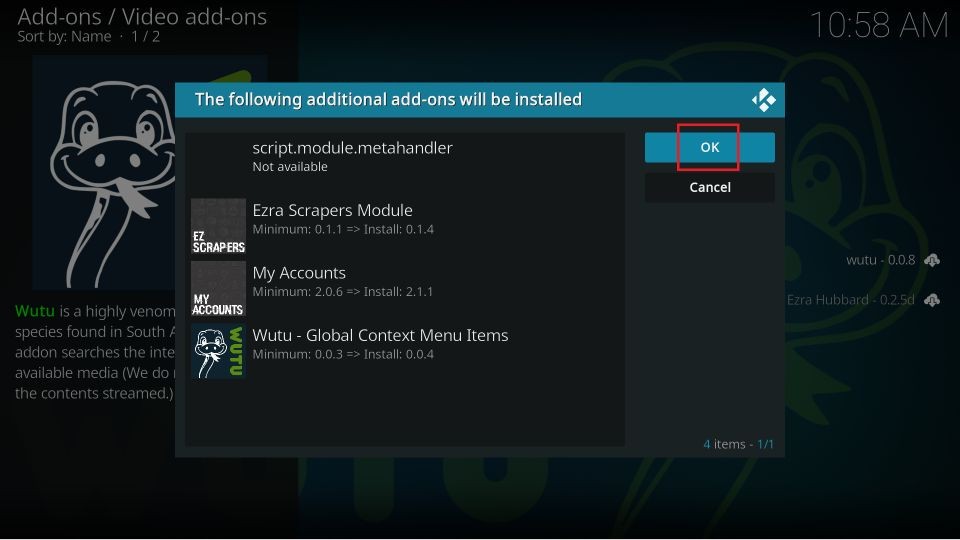Click the 4 items - 1/1 counter
This screenshot has width=960, height=540.
pyautogui.click(x=738, y=444)
